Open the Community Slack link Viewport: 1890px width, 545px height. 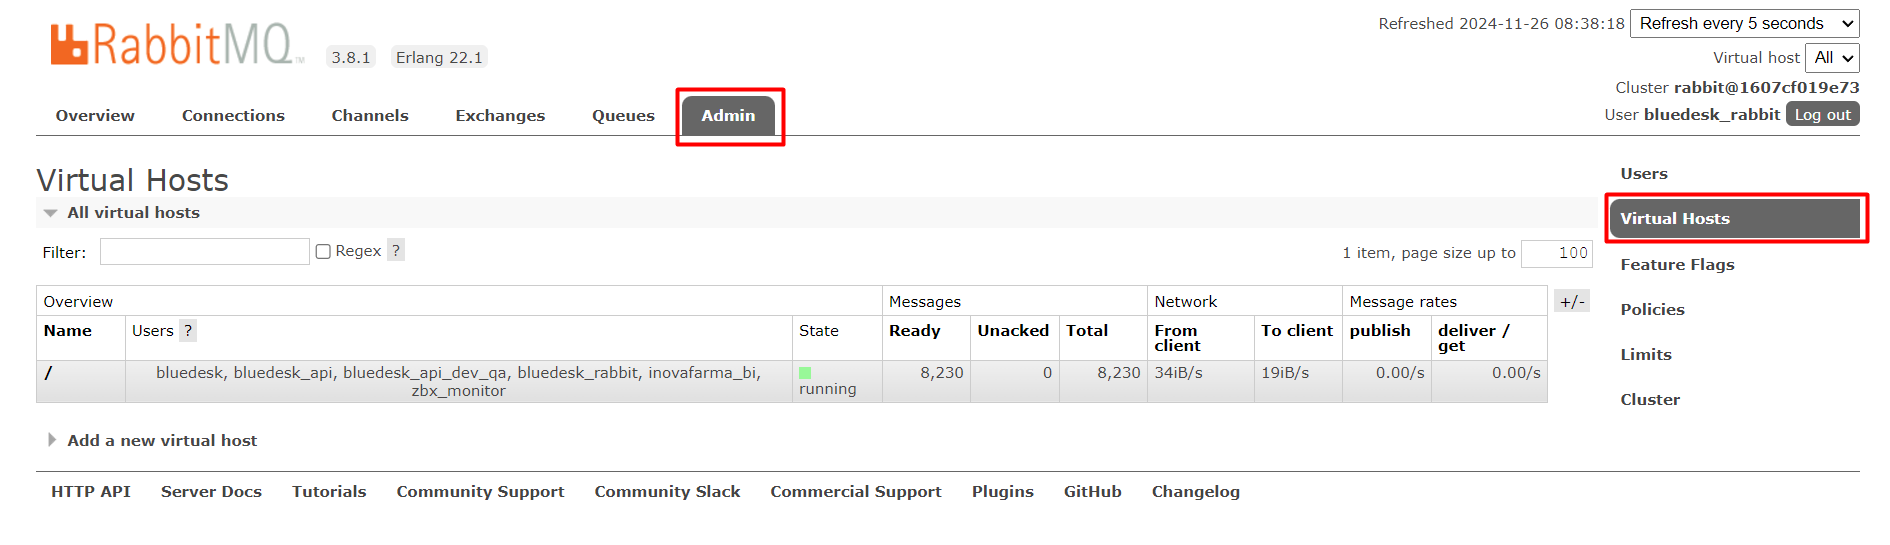(x=667, y=491)
